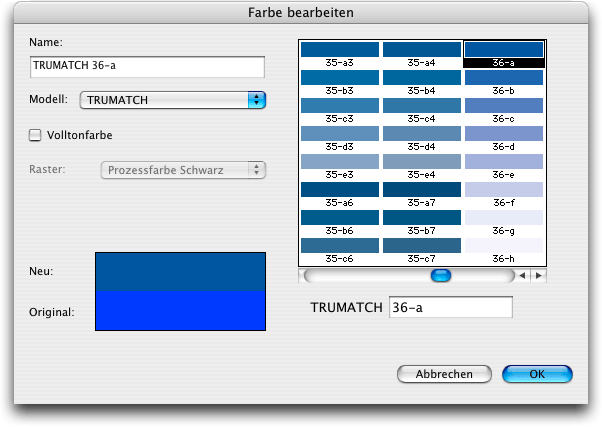Open the Modell TRUMATCH dropdown
Image resolution: width=602 pixels, height=427 pixels.
pyautogui.click(x=173, y=100)
